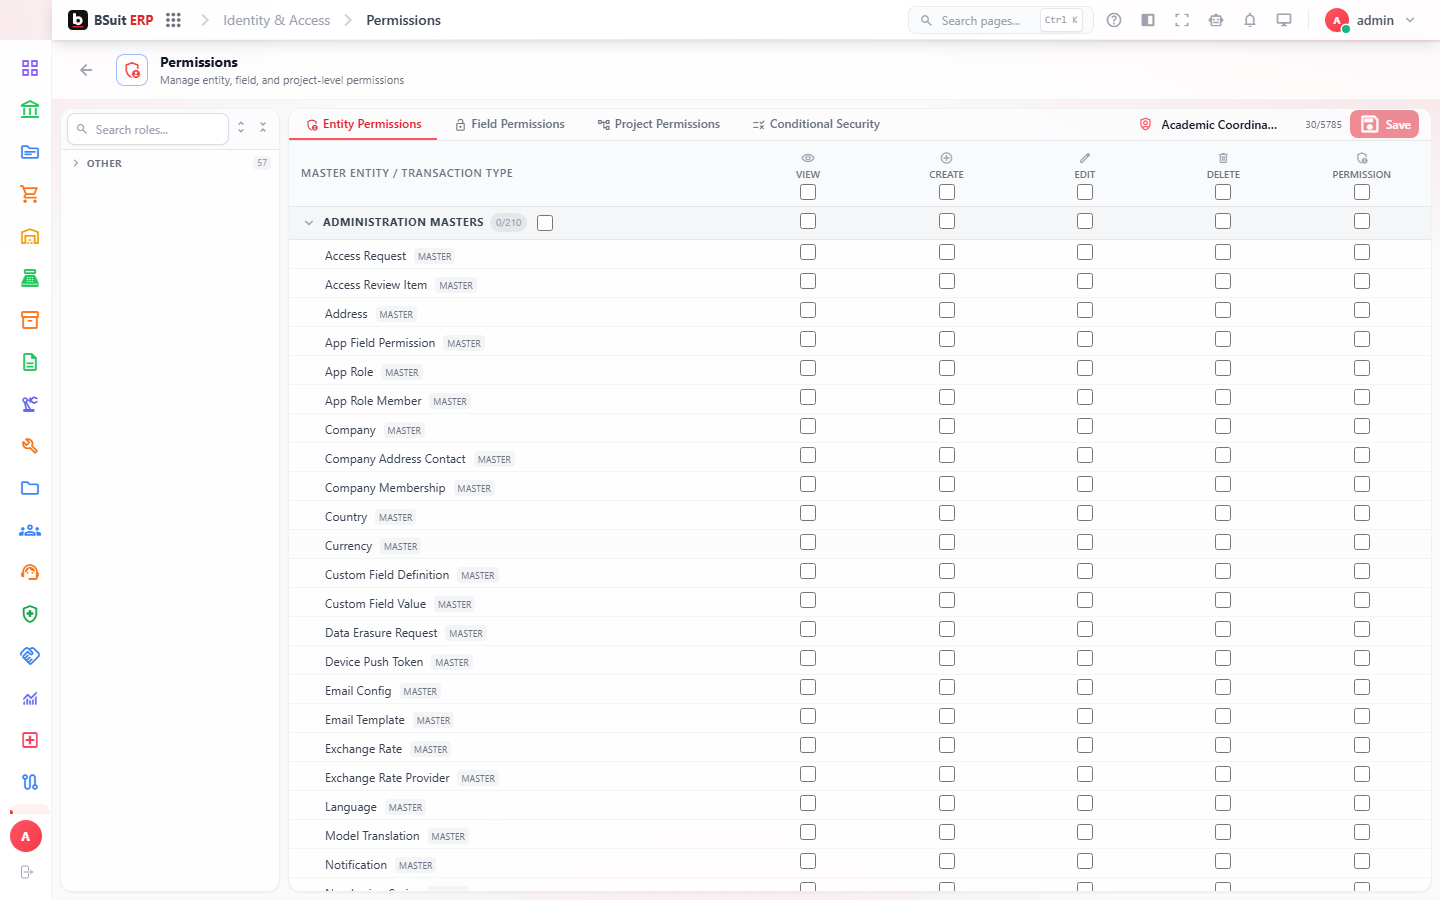Toggle the sidebar panel layout icon

[1148, 20]
